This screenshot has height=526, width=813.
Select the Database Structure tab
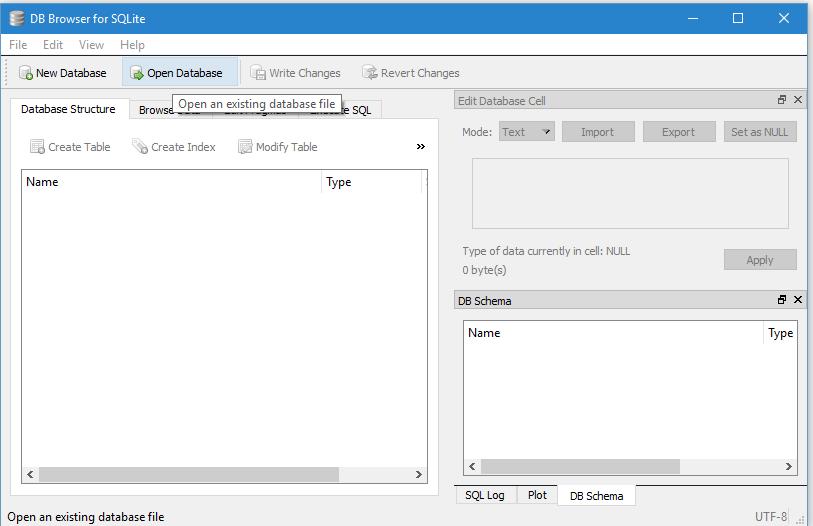coord(68,109)
